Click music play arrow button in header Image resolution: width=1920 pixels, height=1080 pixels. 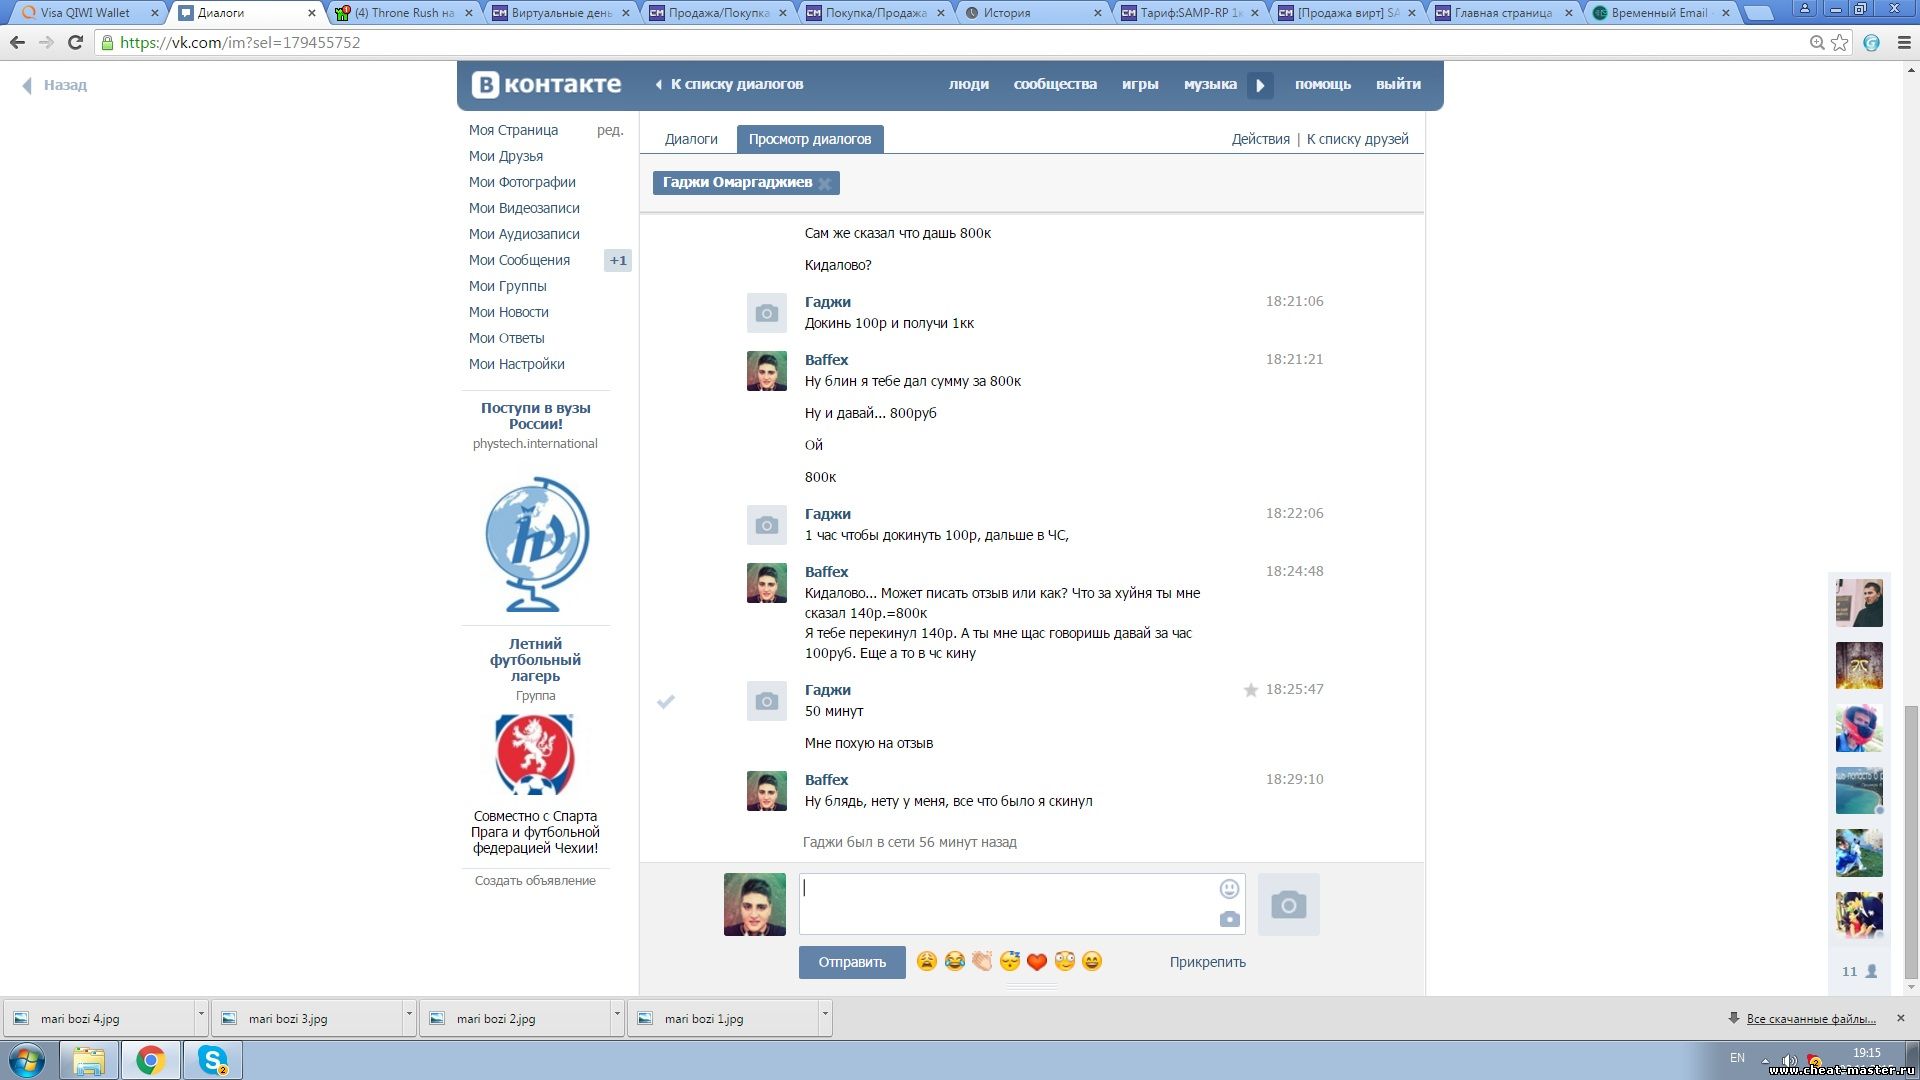tap(1260, 85)
